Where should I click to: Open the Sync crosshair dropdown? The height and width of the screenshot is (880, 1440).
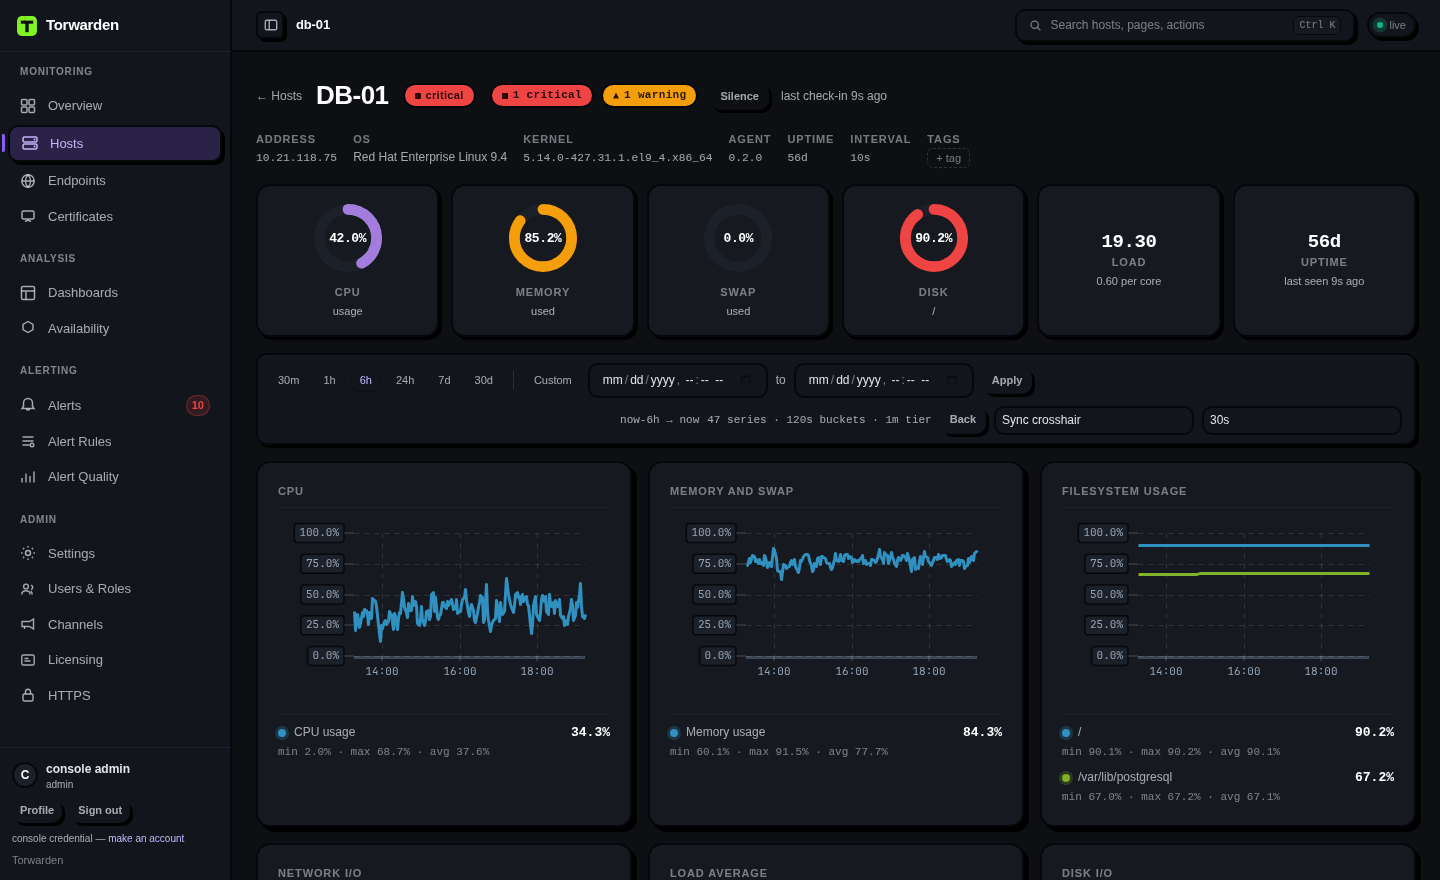[x=1094, y=420]
